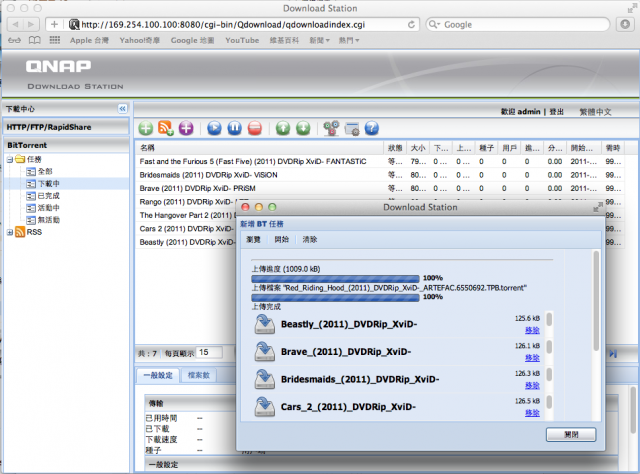Click the add RSS feed icon in toolbar
The width and height of the screenshot is (640, 474).
[166, 128]
